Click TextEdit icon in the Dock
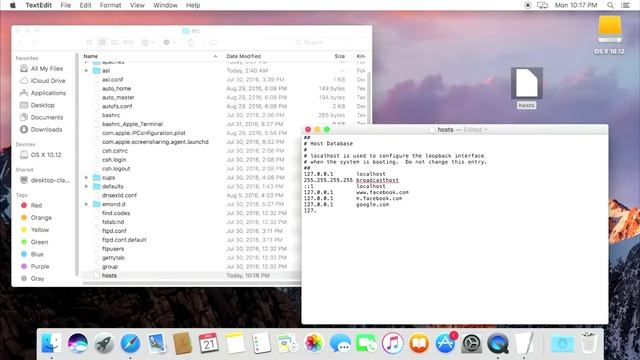This screenshot has width=640, height=360. pyautogui.click(x=524, y=343)
